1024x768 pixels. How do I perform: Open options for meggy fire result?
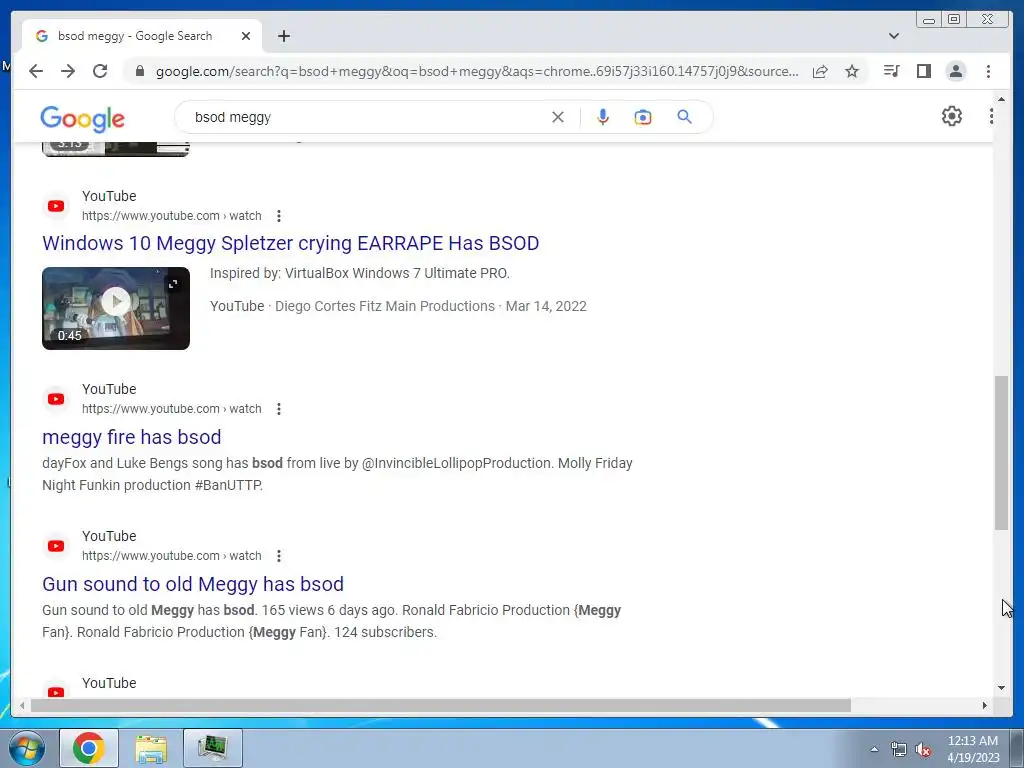pos(279,409)
